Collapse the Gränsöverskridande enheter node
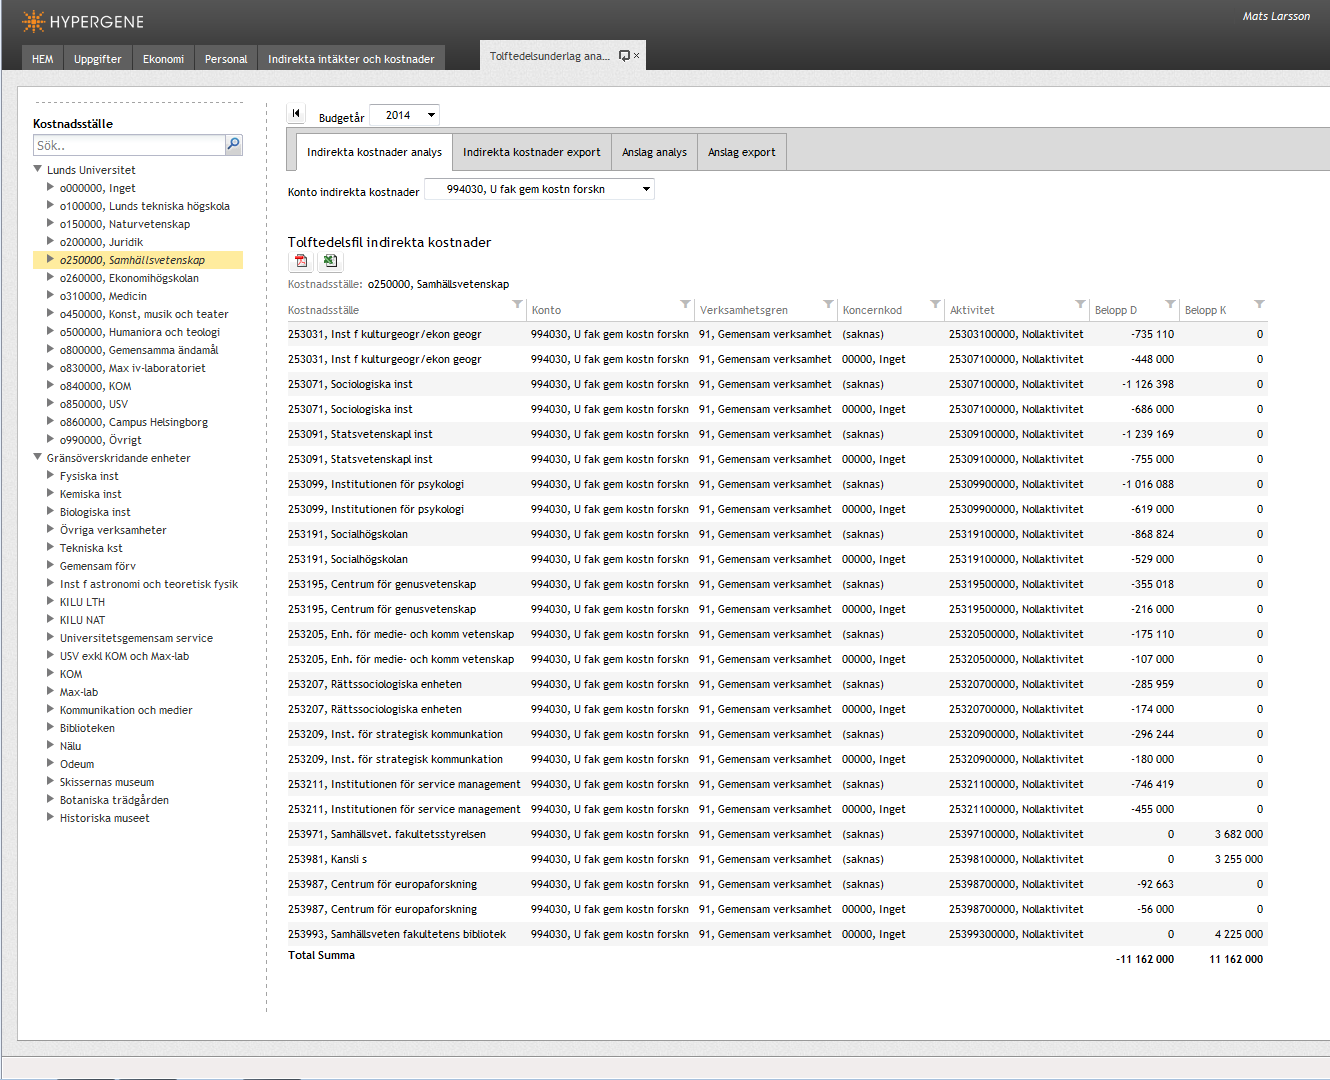Image resolution: width=1330 pixels, height=1080 pixels. (38, 457)
